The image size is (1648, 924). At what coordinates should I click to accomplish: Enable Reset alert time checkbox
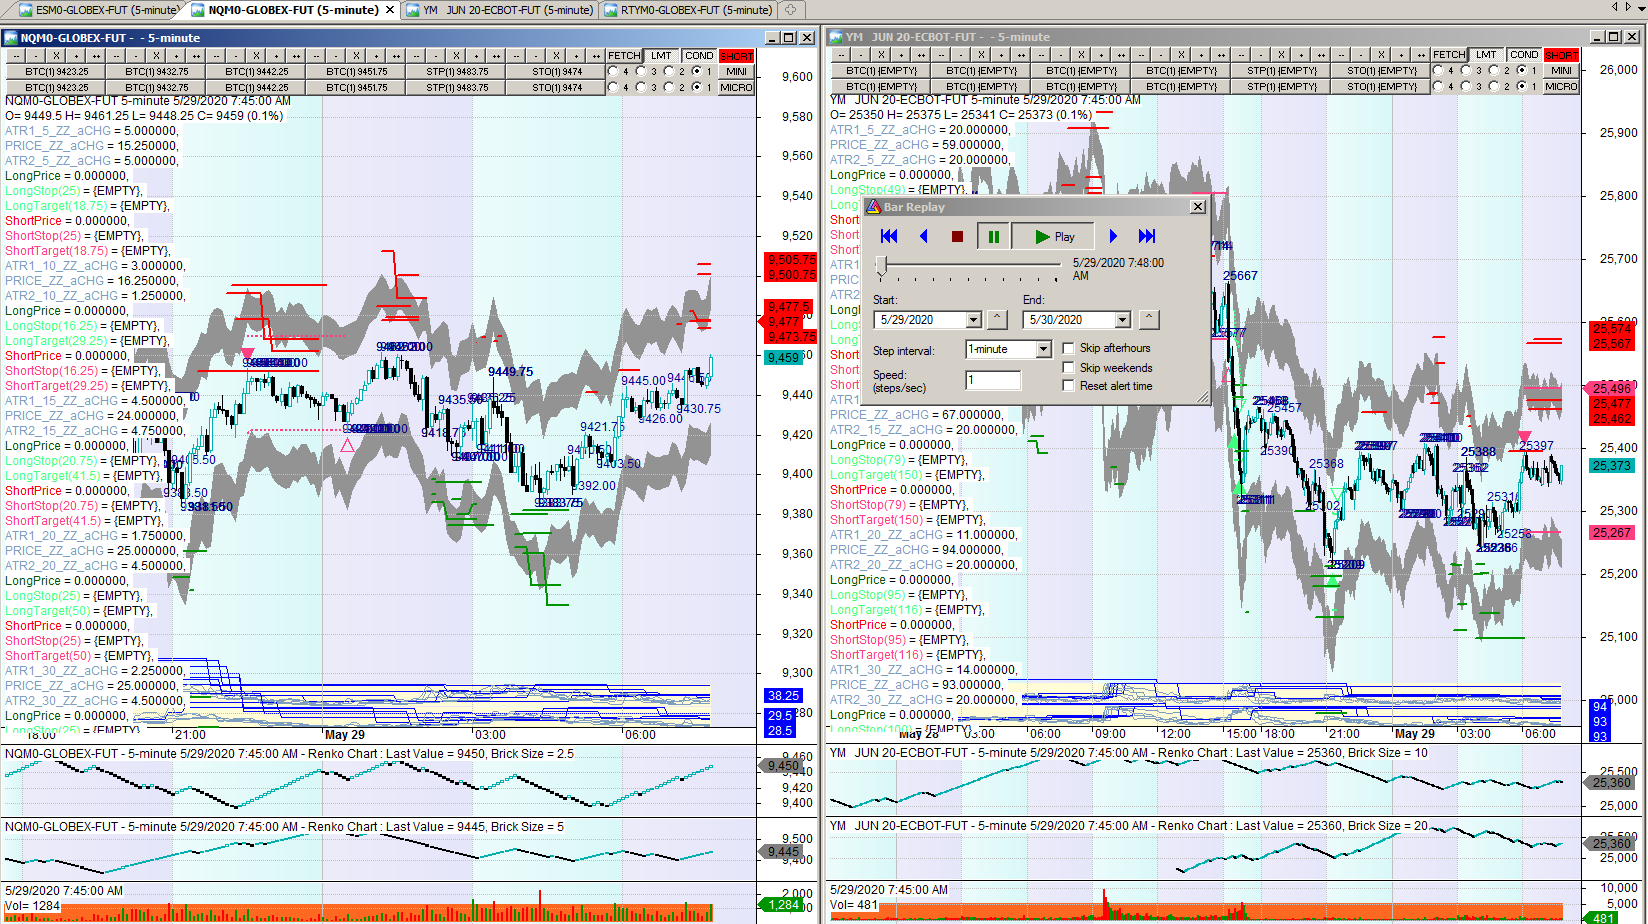point(1068,386)
